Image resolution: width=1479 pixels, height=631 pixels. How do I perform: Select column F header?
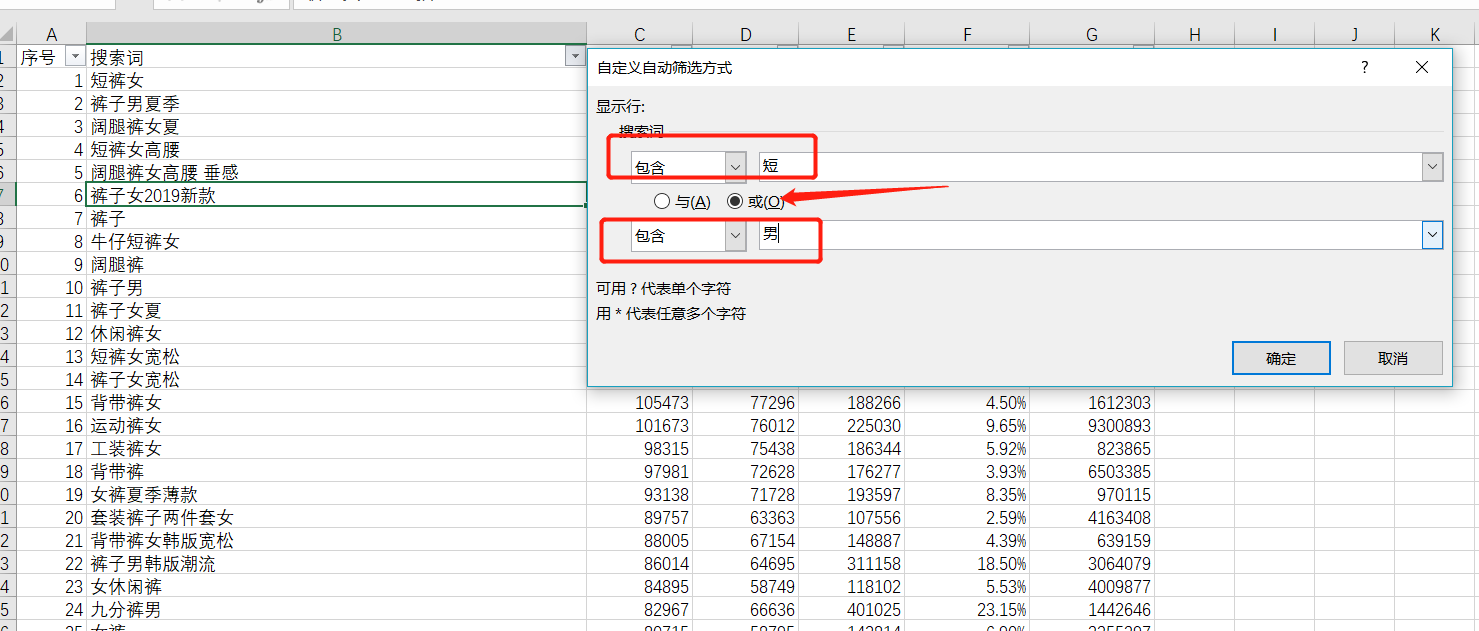(968, 34)
